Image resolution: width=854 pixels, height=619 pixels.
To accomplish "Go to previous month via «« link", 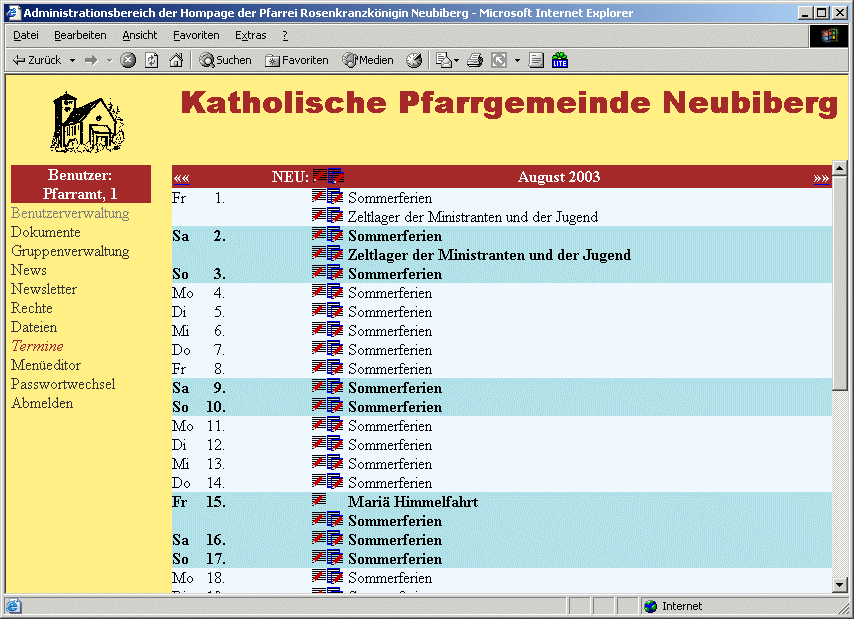I will pos(181,178).
